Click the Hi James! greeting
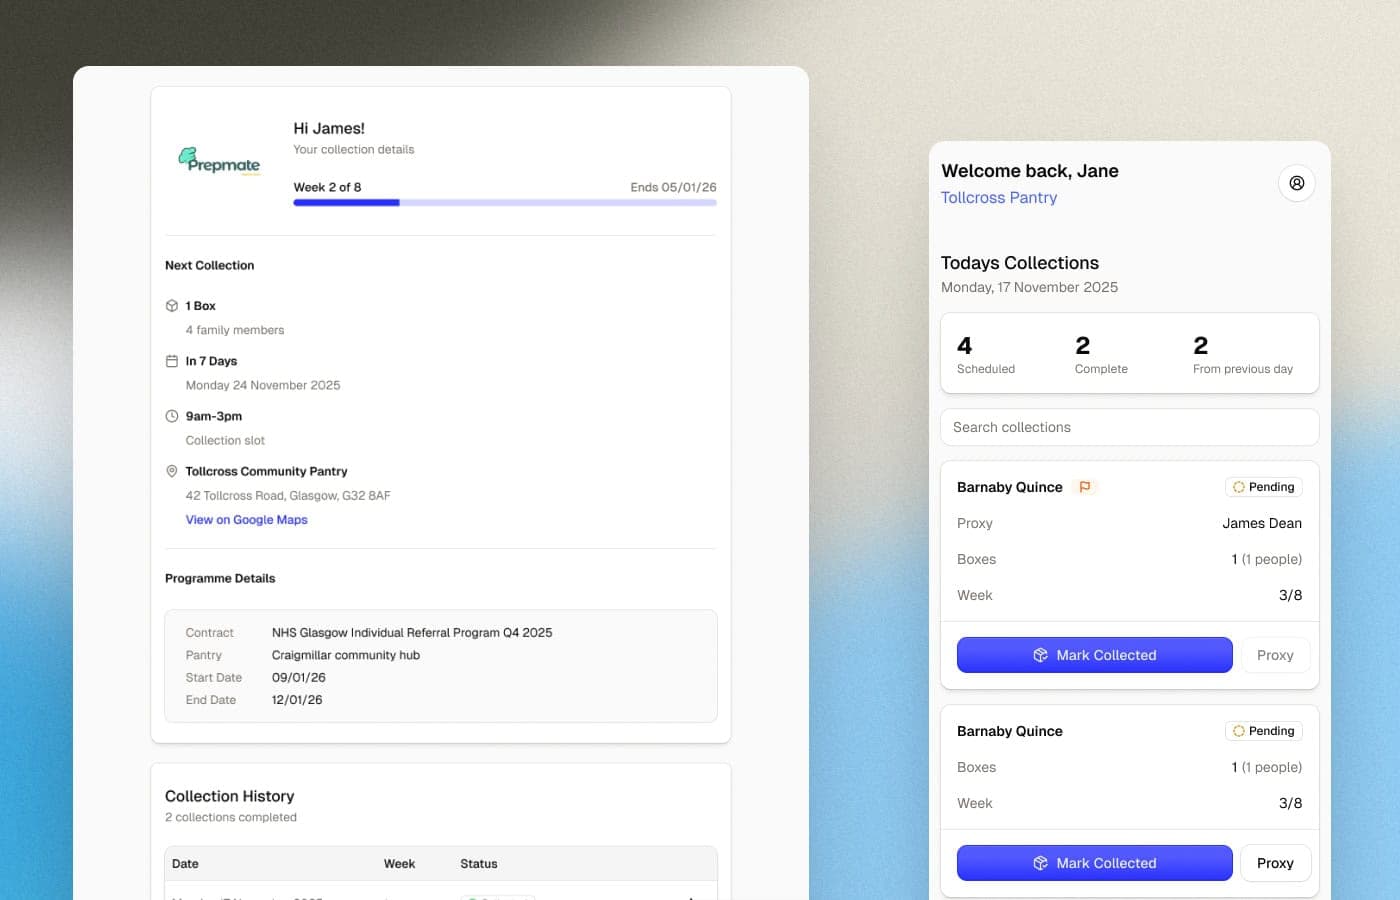 coord(329,128)
